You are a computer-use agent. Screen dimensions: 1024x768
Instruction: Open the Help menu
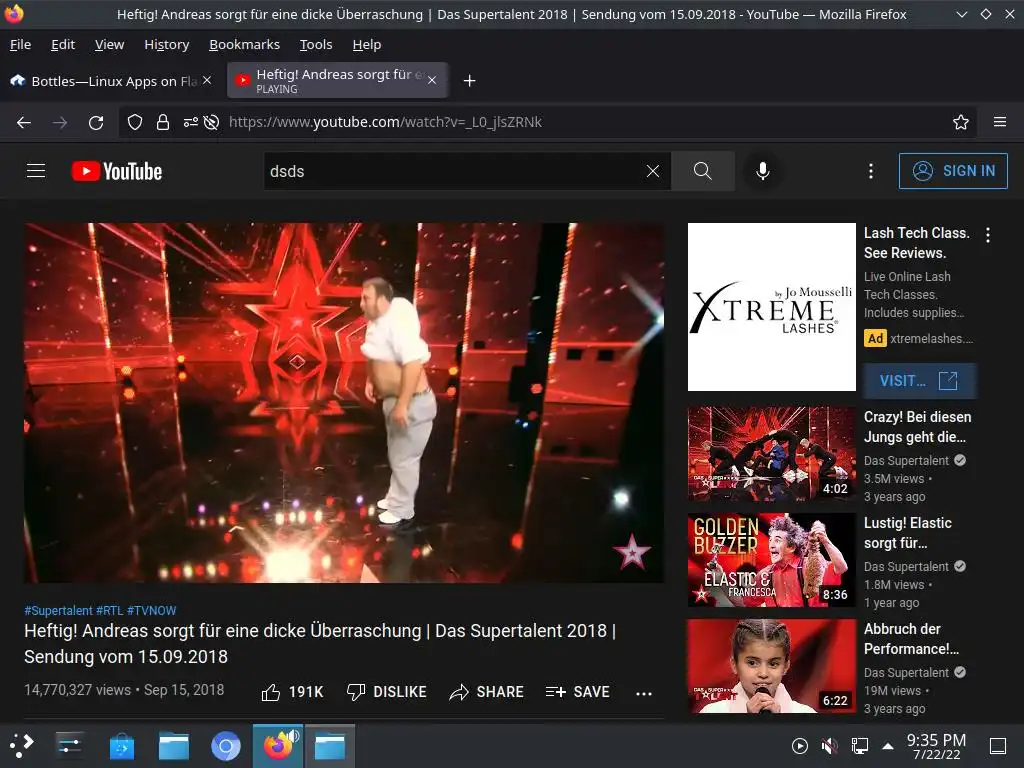[x=366, y=44]
